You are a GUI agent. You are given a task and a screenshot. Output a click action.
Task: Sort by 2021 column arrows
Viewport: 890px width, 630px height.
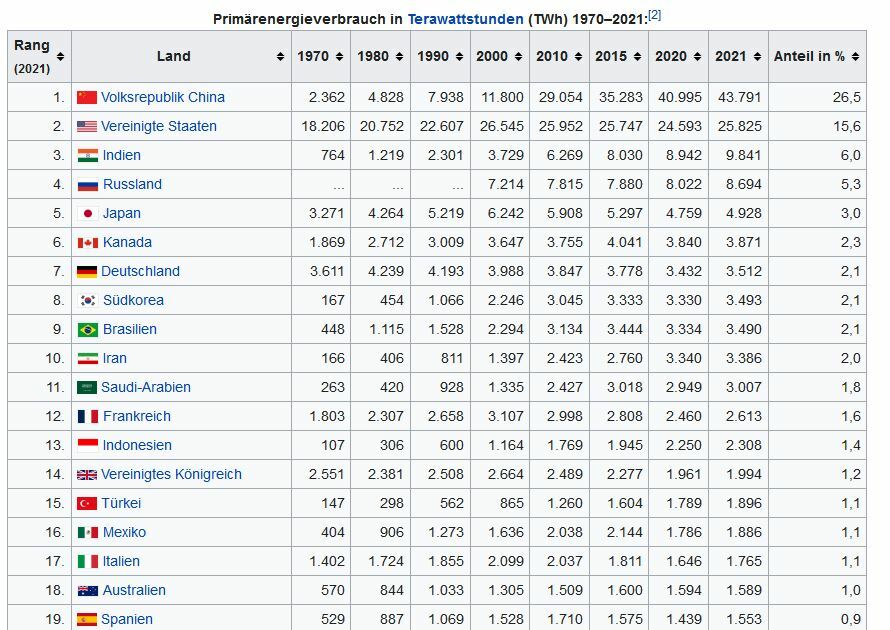click(757, 56)
